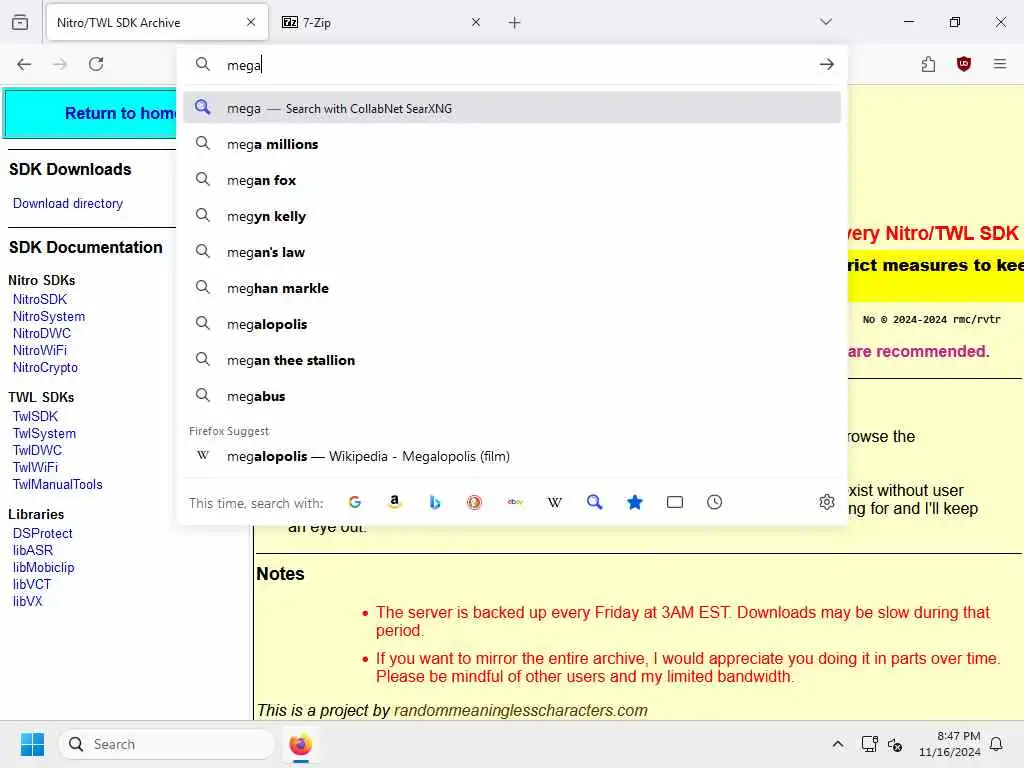Click Return to home button
The width and height of the screenshot is (1024, 768).
click(x=90, y=114)
